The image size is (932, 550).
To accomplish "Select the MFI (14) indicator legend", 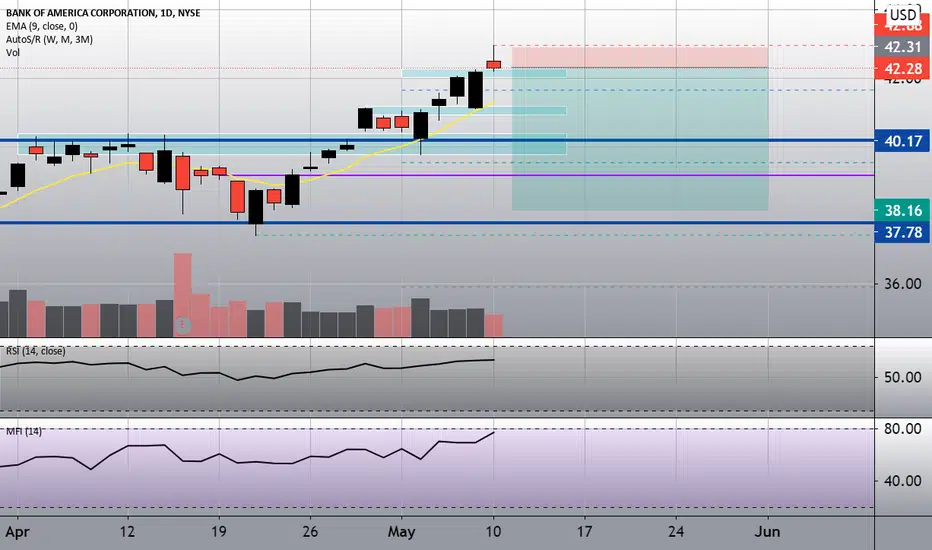I will coord(24,431).
